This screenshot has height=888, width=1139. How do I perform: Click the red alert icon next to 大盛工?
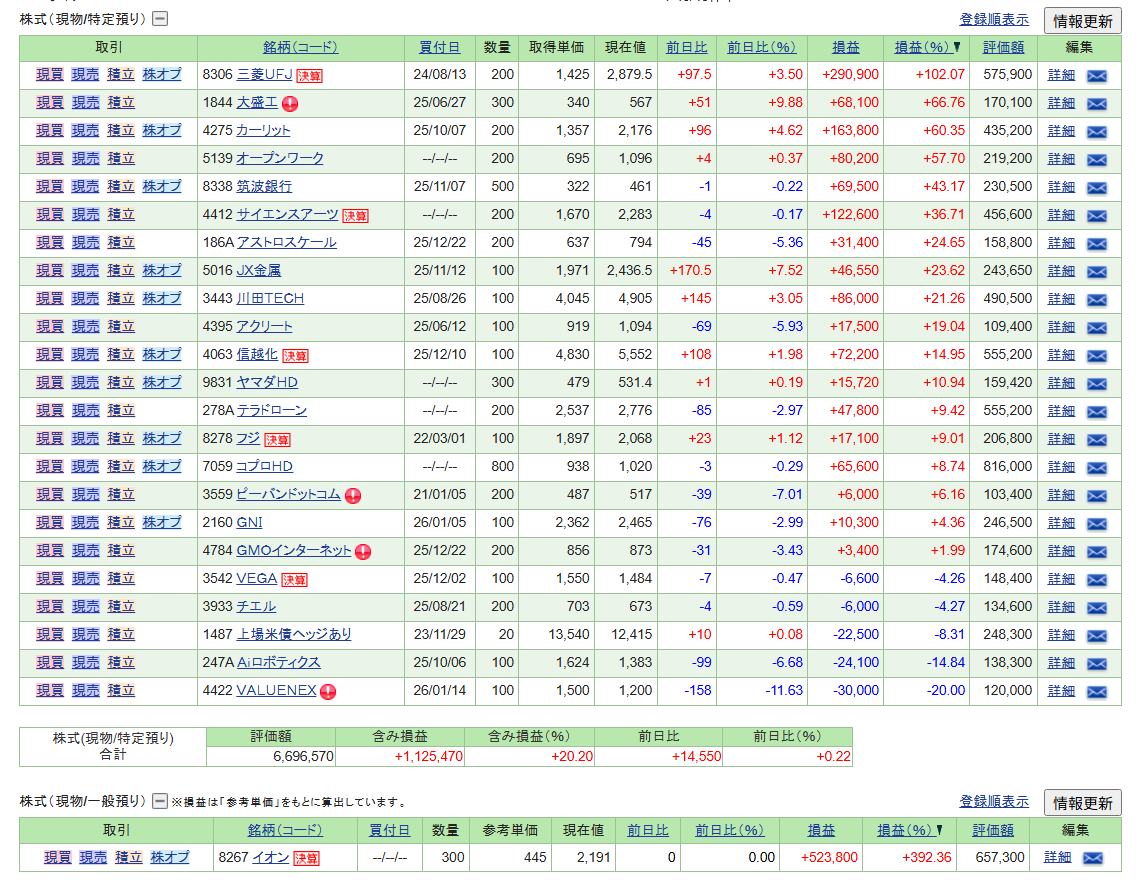pyautogui.click(x=290, y=103)
